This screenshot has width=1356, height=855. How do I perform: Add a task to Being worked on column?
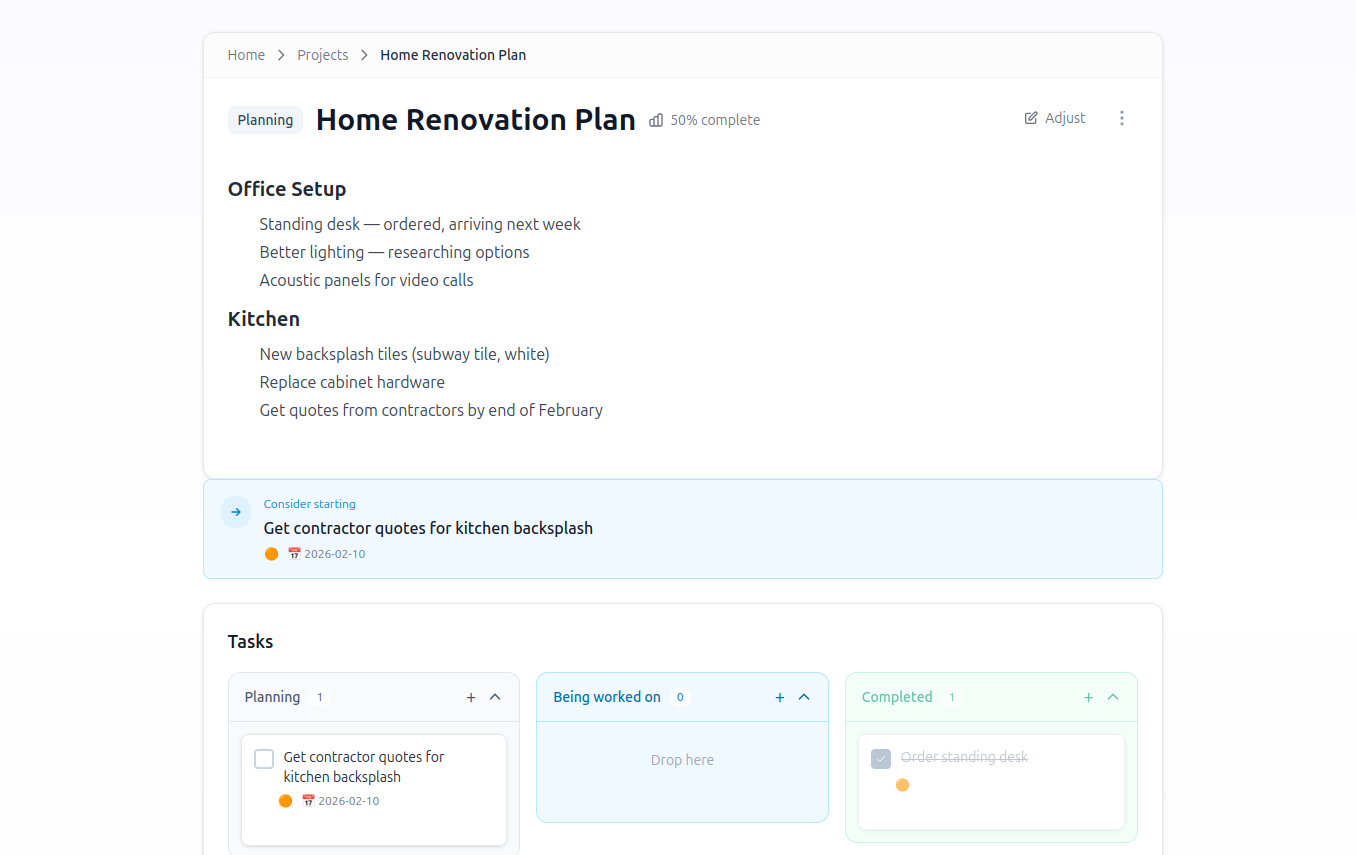tap(780, 697)
